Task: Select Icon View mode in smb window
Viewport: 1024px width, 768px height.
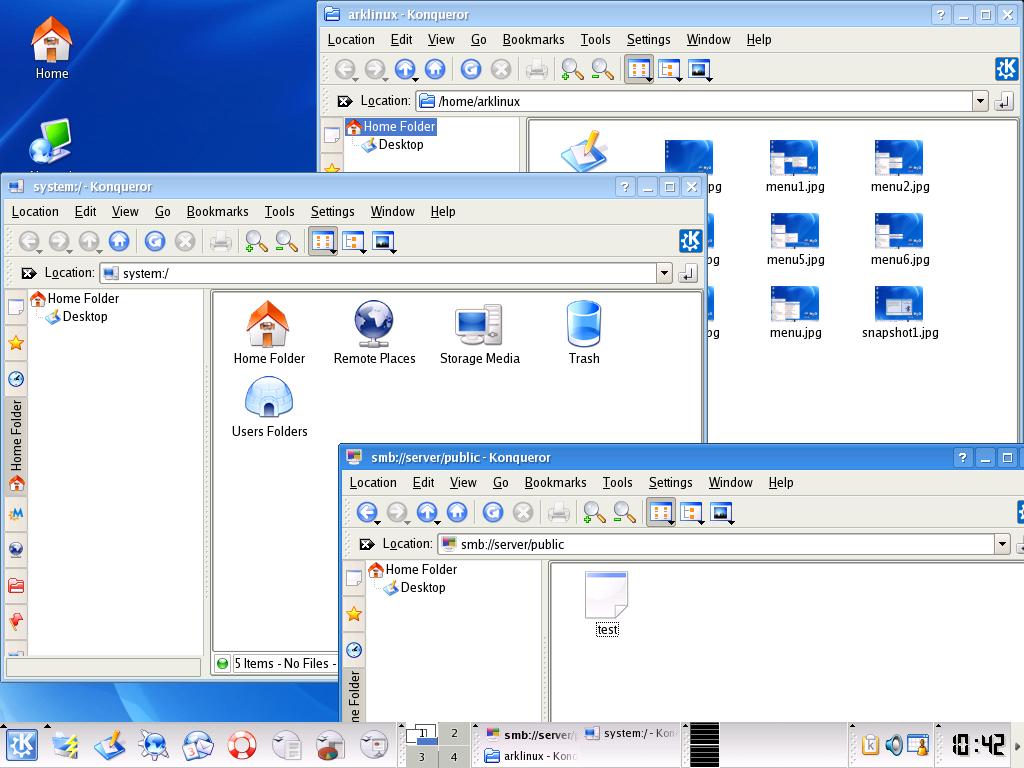Action: [x=660, y=513]
